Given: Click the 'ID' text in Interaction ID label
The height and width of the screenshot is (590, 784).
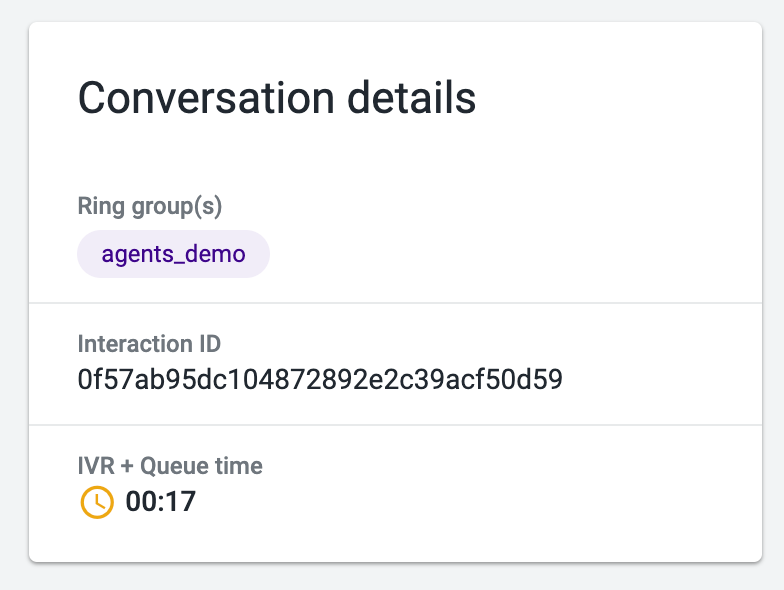Looking at the screenshot, I should 210,344.
